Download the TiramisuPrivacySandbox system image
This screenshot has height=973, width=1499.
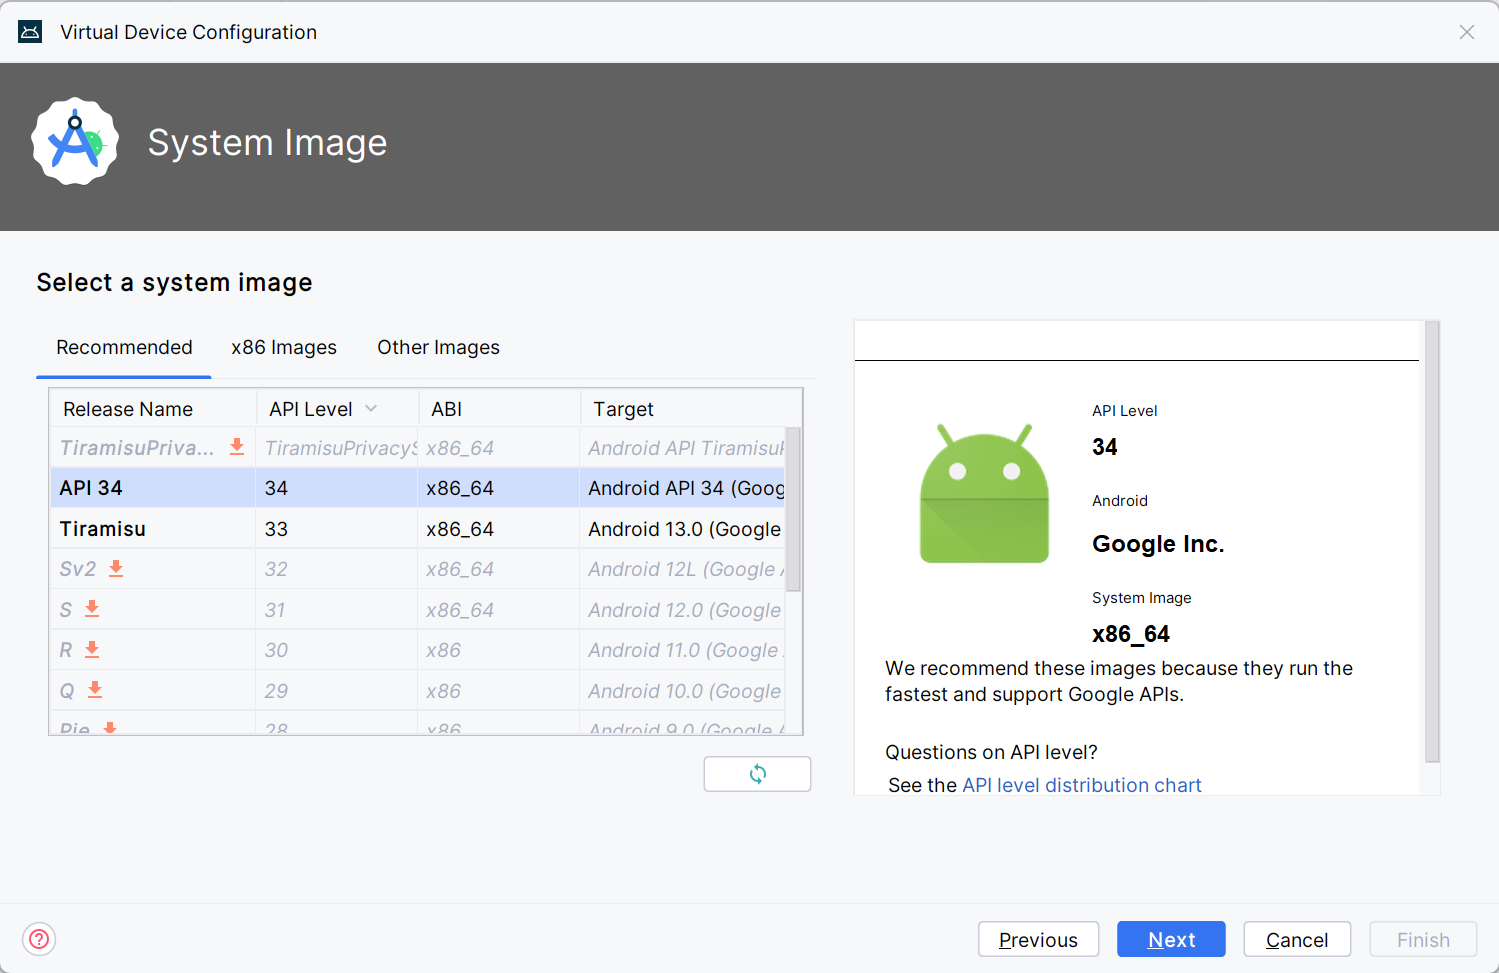tap(237, 447)
